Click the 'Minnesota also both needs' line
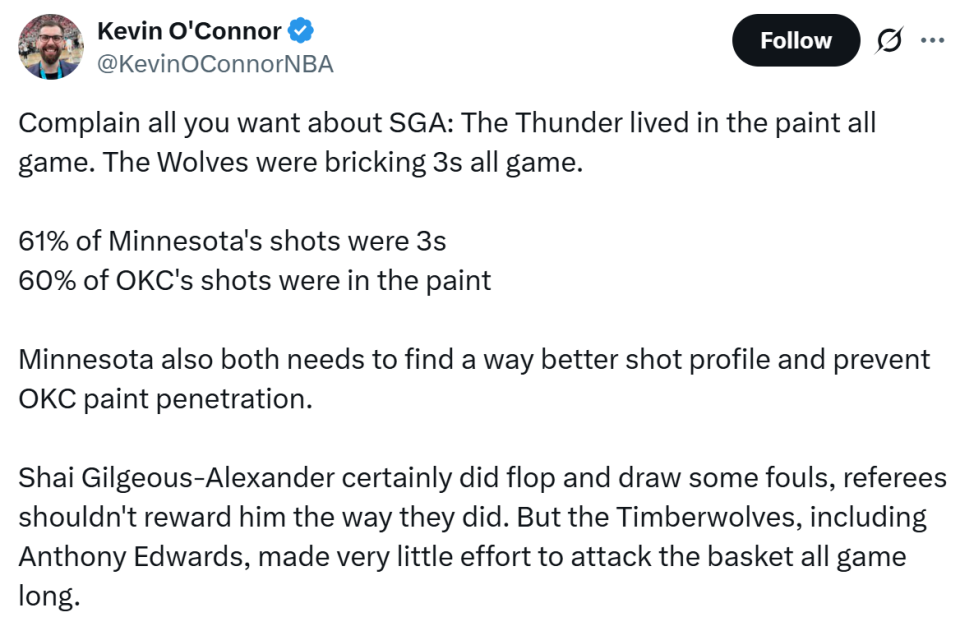960x640 pixels. click(474, 360)
